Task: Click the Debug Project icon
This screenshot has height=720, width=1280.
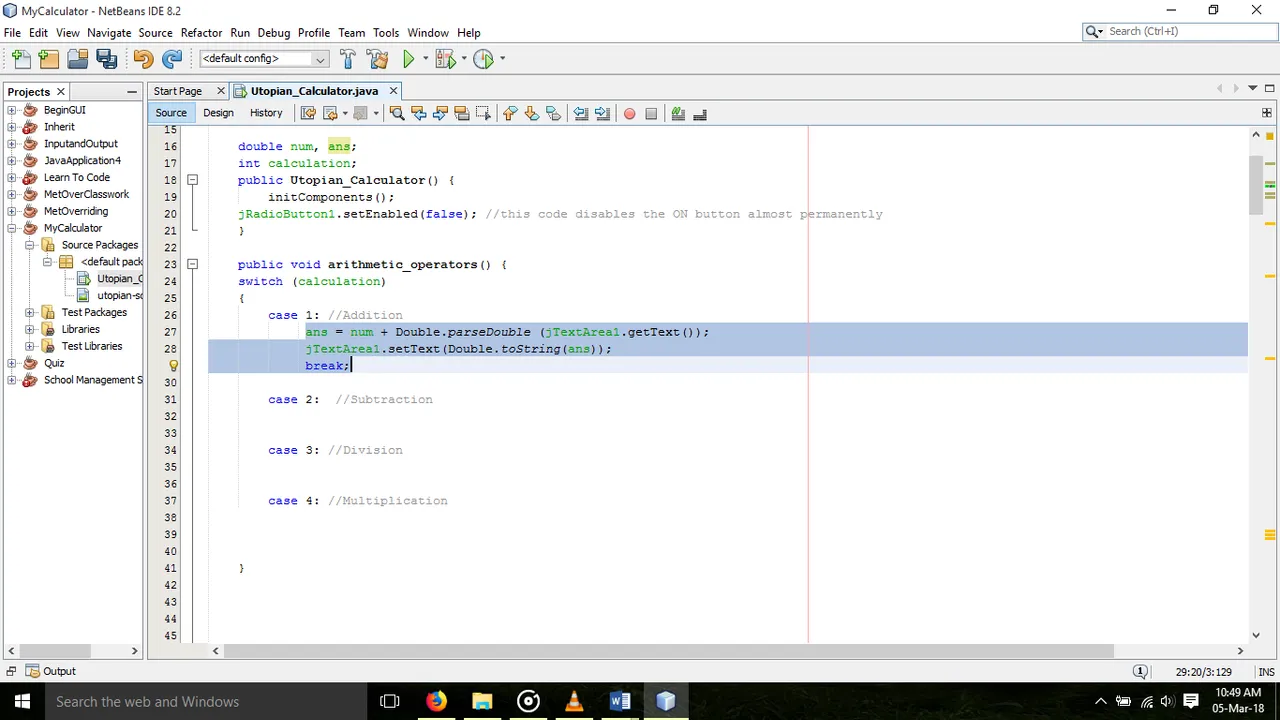Action: [x=445, y=59]
